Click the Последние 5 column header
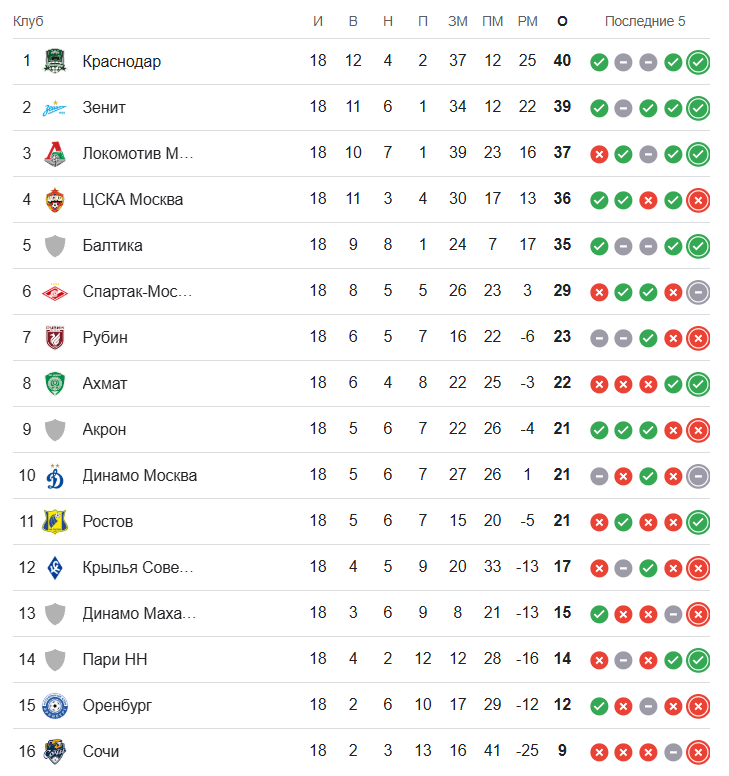Screen dimensions: 729x776 click(x=645, y=21)
